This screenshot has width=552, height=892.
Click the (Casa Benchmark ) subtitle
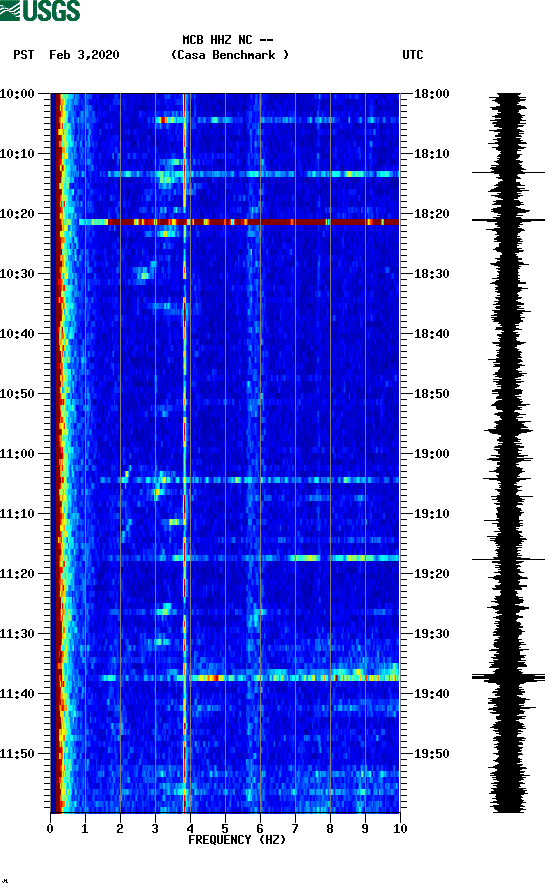click(x=230, y=55)
